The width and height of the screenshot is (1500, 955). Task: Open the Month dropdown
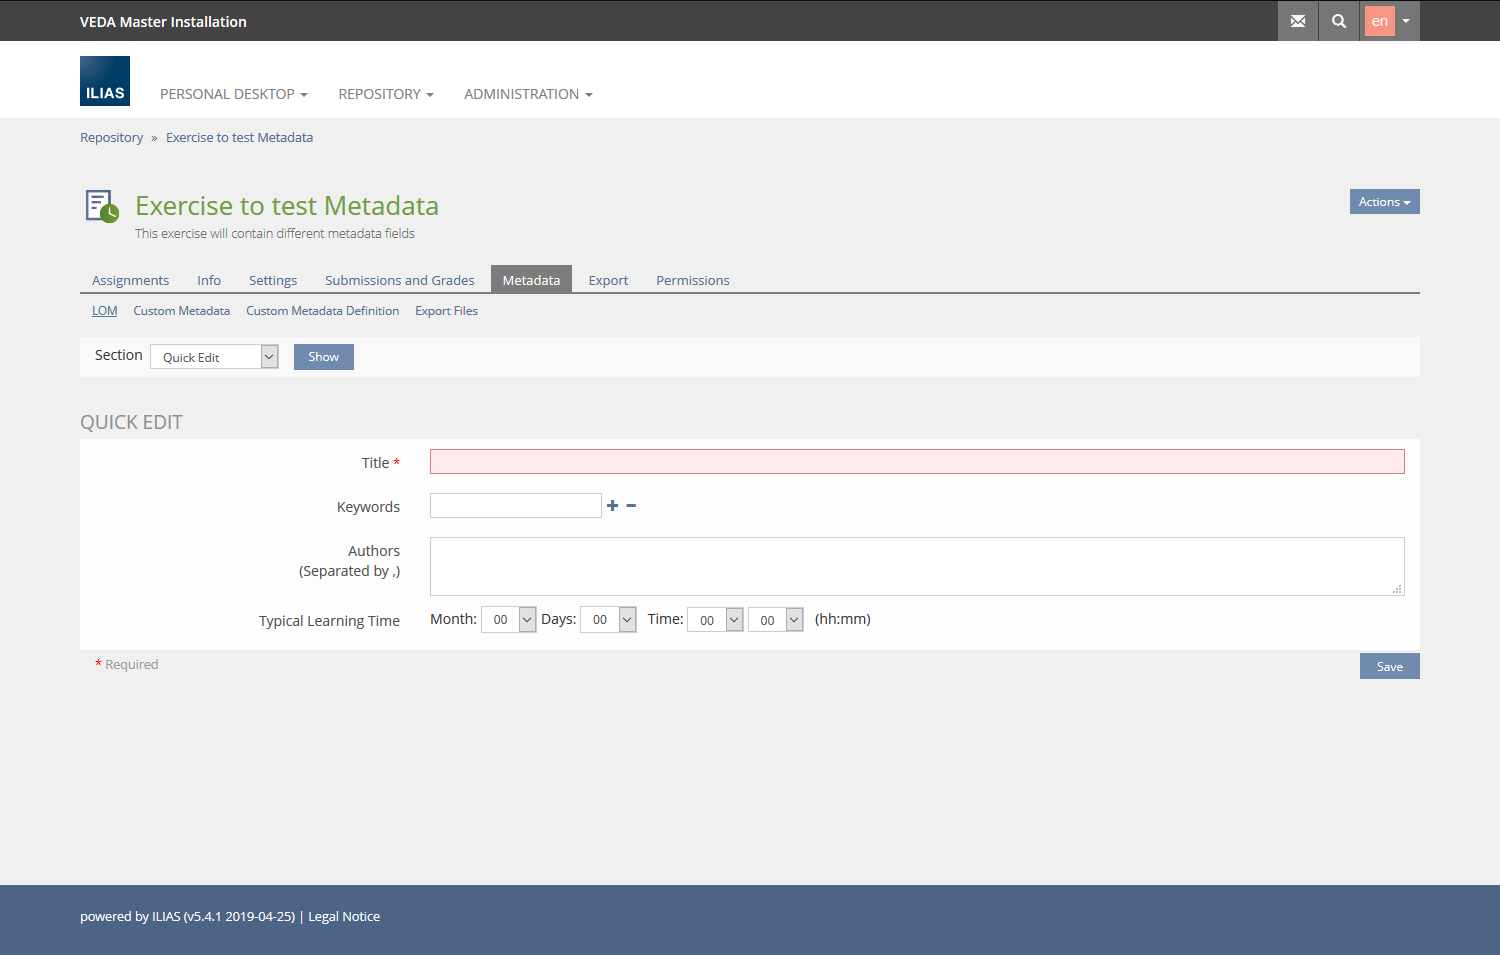(509, 620)
